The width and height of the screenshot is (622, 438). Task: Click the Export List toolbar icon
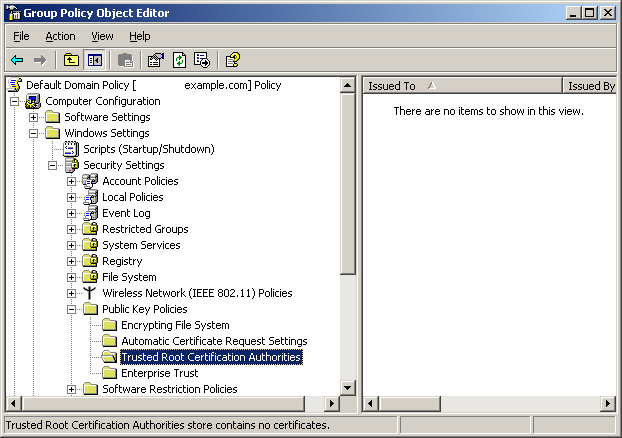[201, 60]
